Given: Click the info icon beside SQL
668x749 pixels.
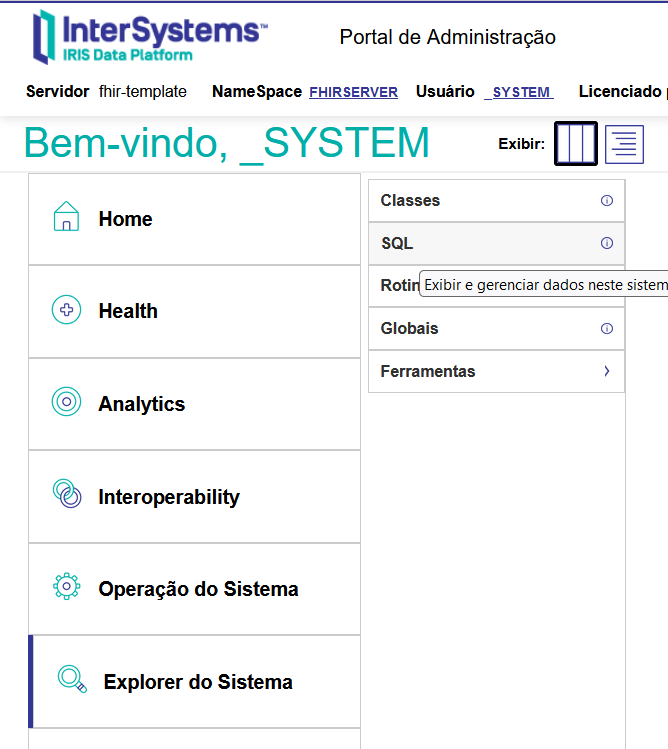Looking at the screenshot, I should pos(606,243).
